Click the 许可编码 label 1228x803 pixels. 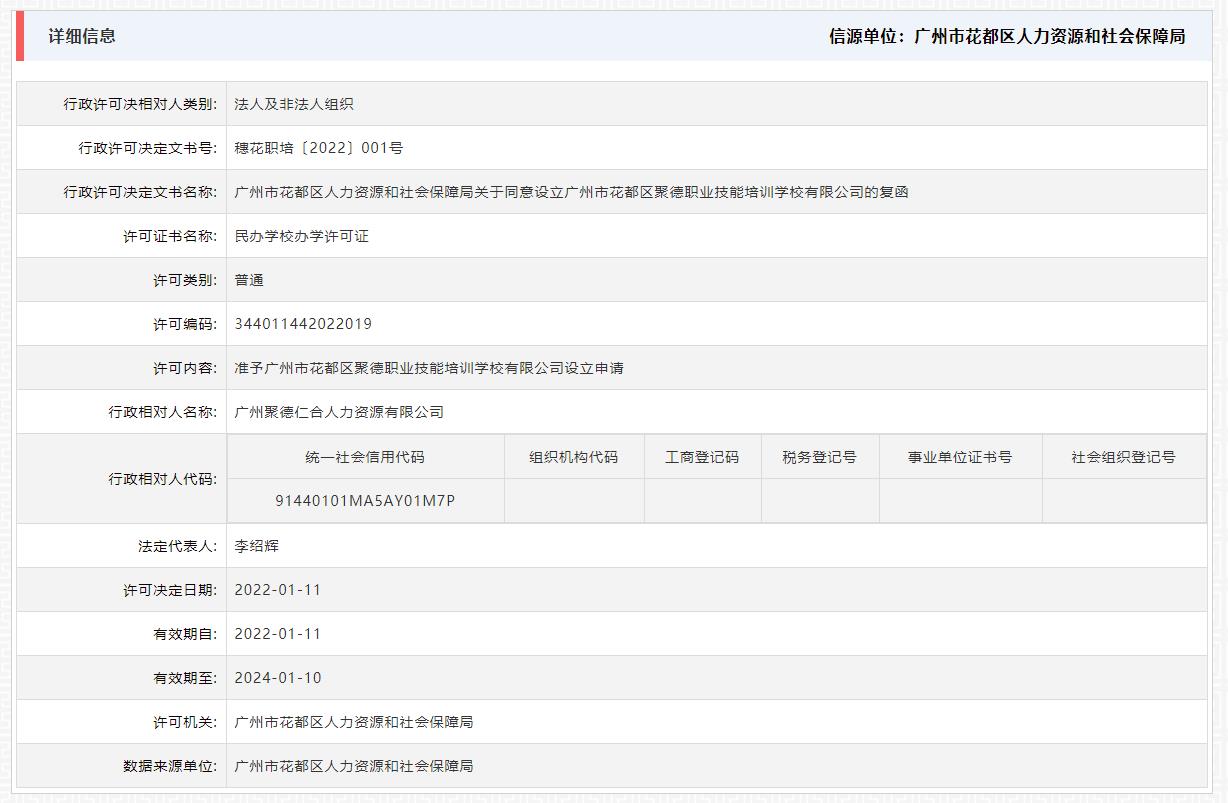pos(185,324)
